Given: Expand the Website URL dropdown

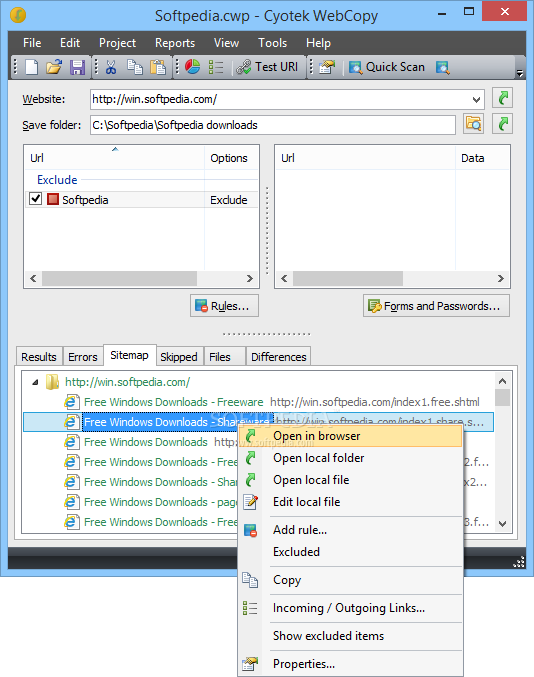Looking at the screenshot, I should (x=476, y=100).
